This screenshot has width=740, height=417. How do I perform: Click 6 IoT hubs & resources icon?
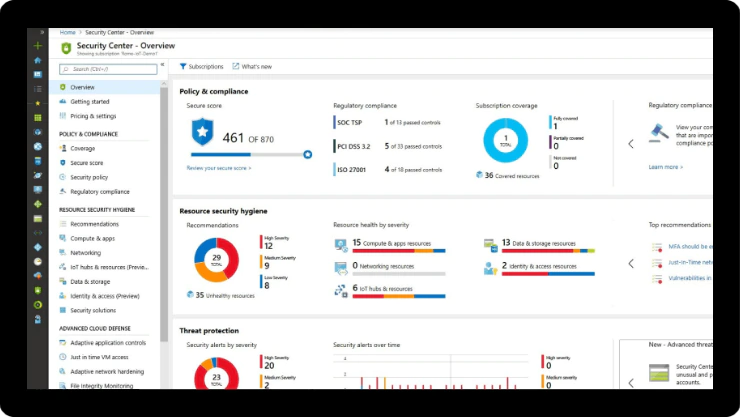(x=341, y=291)
